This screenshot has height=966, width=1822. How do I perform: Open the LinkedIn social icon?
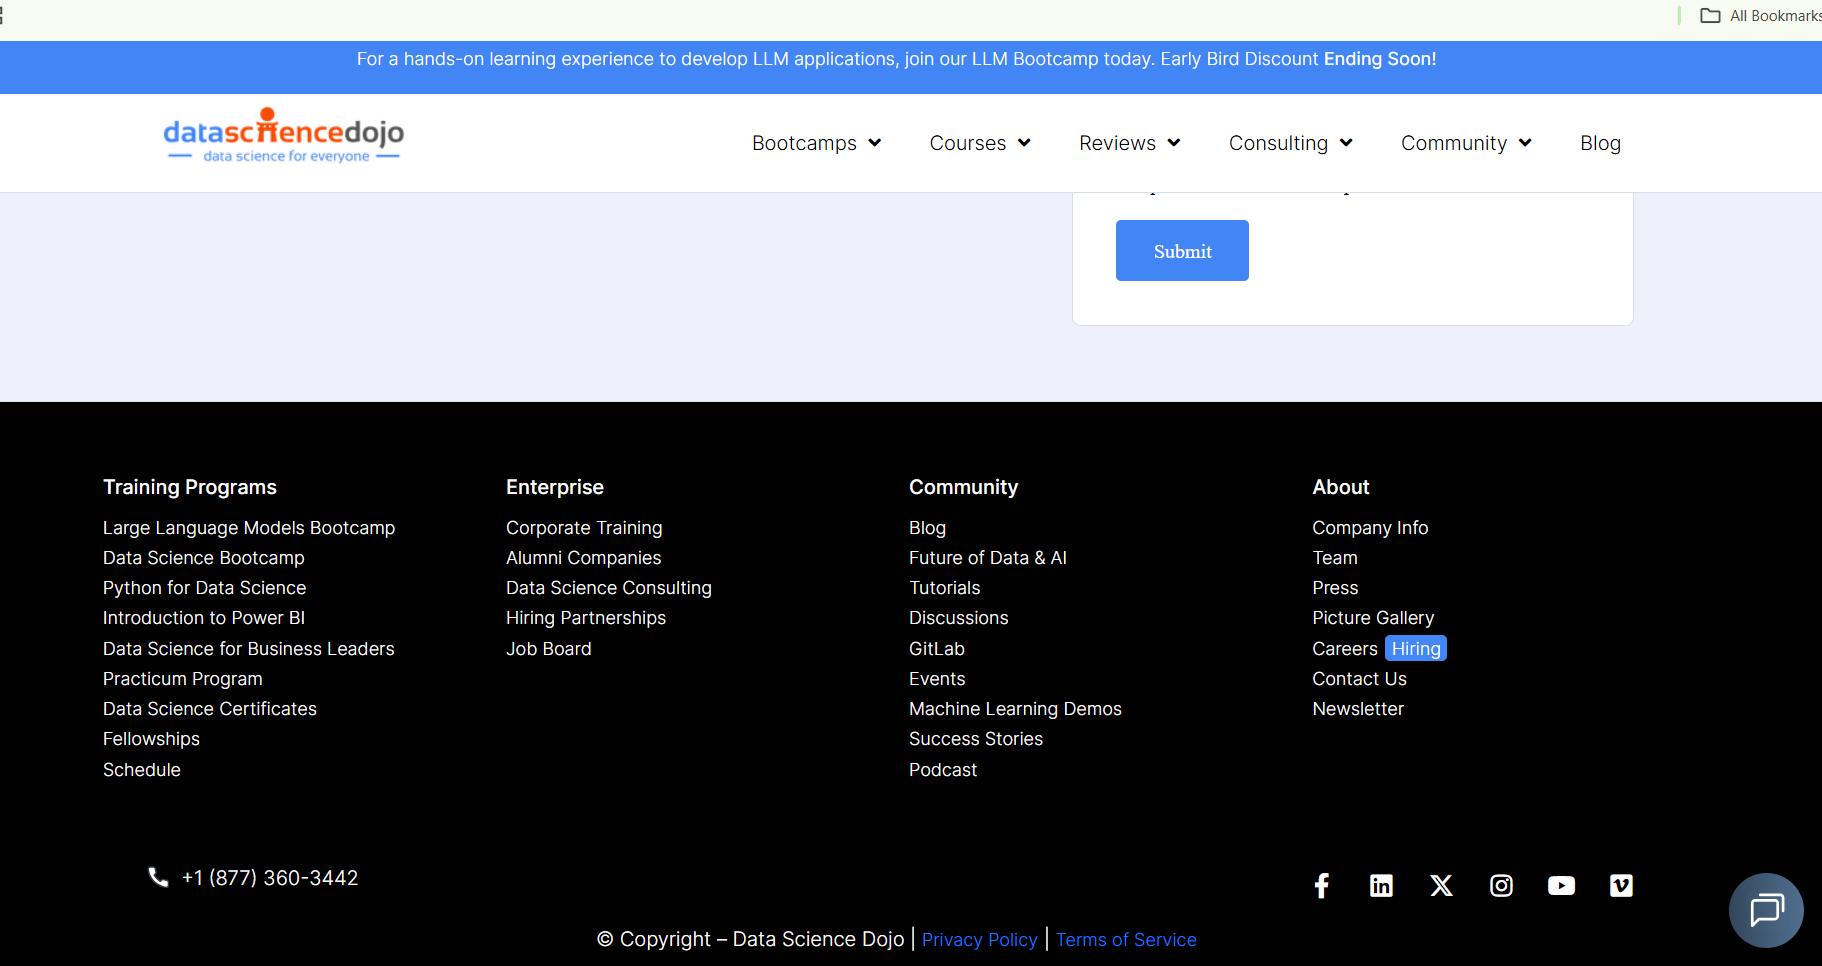click(x=1381, y=886)
